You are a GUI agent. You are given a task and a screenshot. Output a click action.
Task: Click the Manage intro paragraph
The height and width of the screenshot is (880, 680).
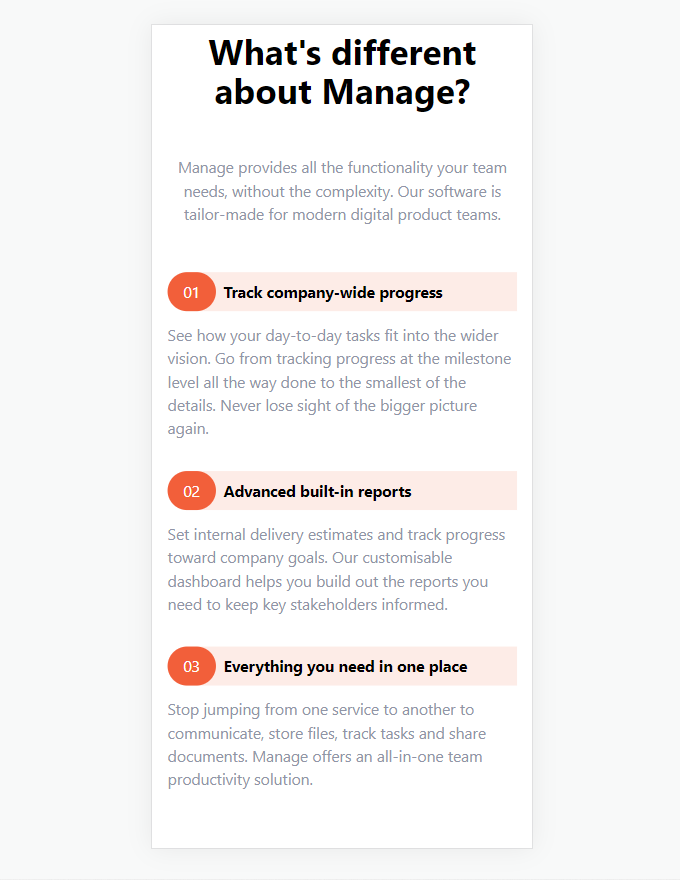tap(341, 190)
